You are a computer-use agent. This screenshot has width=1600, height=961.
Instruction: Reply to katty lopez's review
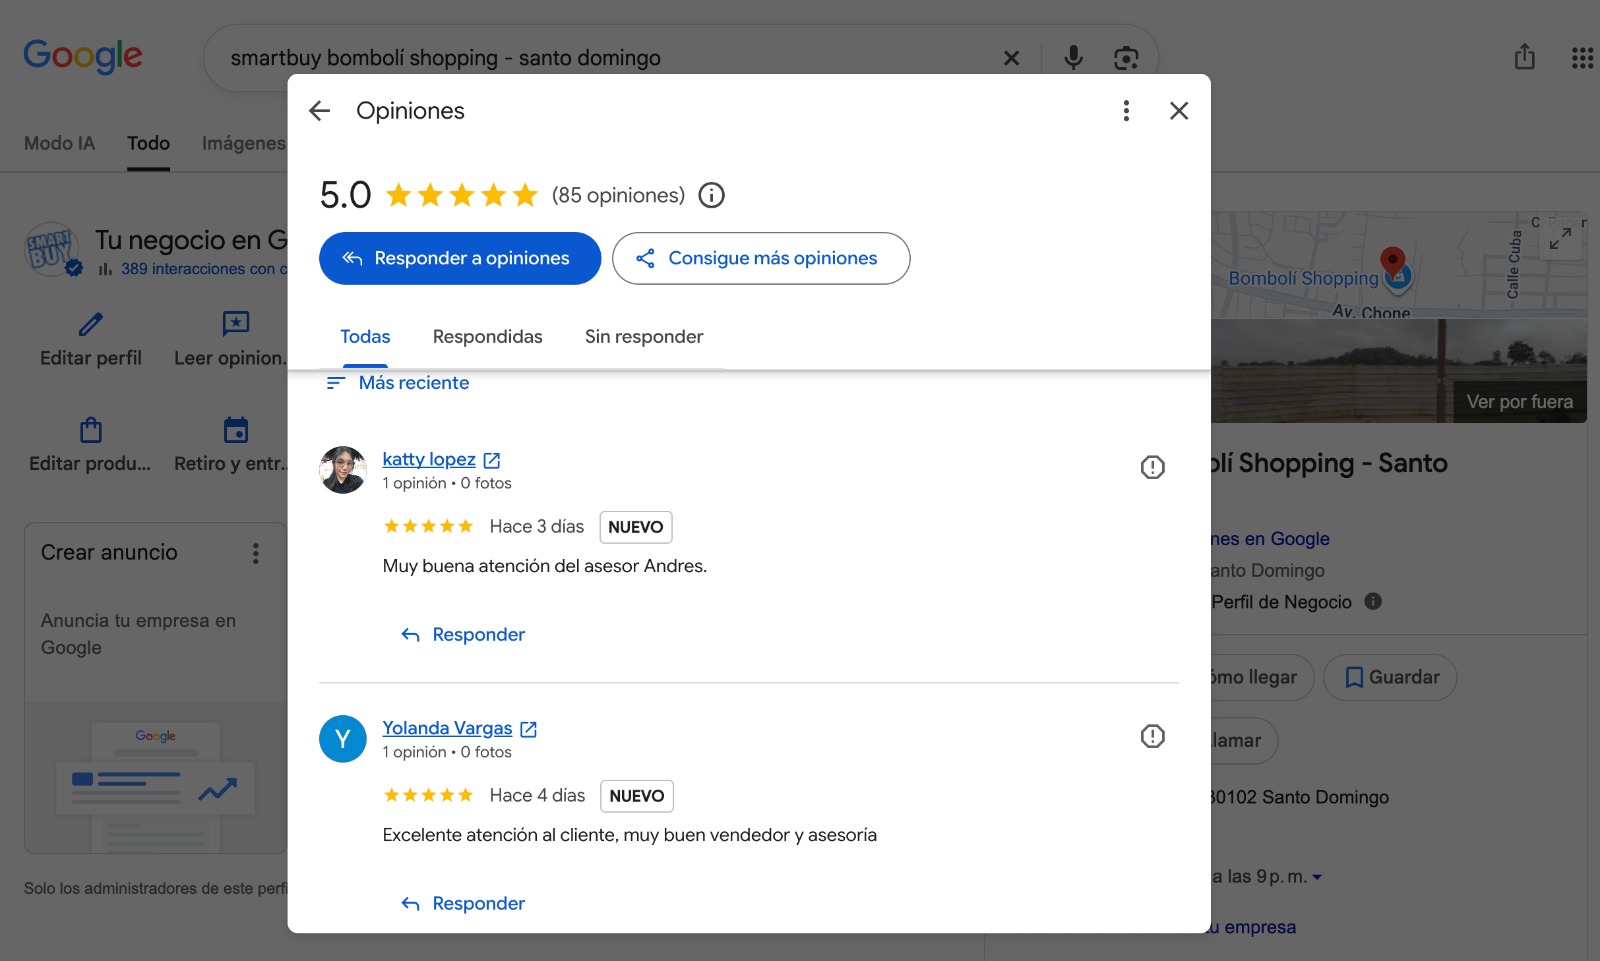[463, 635]
